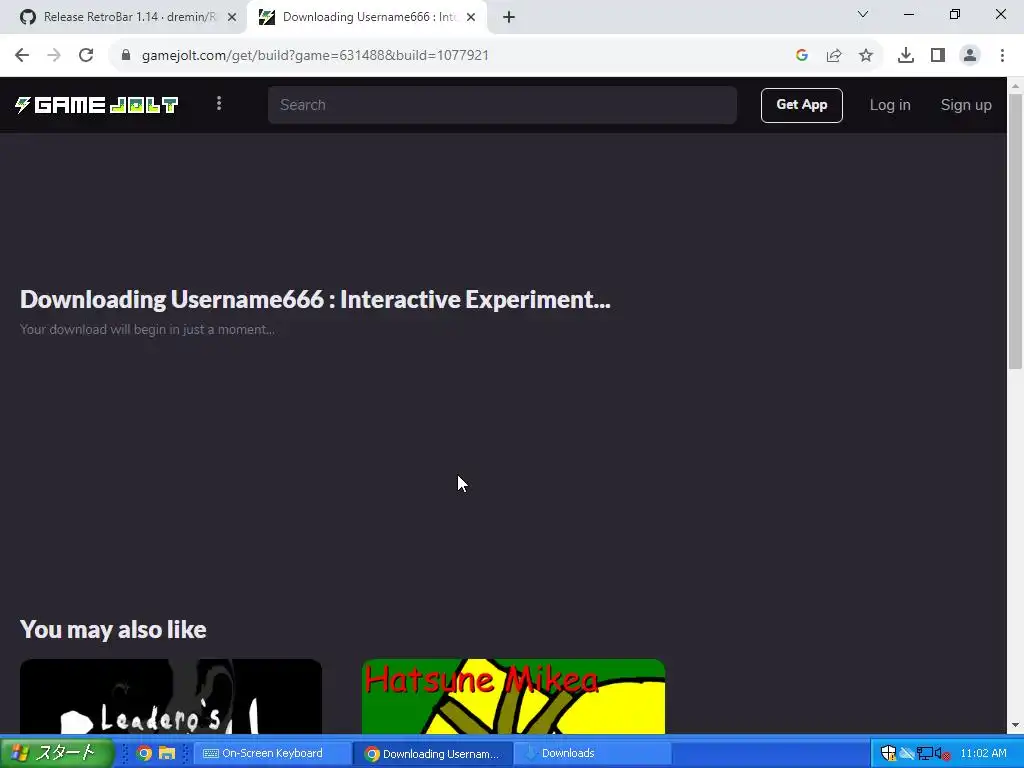
Task: Toggle the Chrome side panel
Action: [938, 55]
